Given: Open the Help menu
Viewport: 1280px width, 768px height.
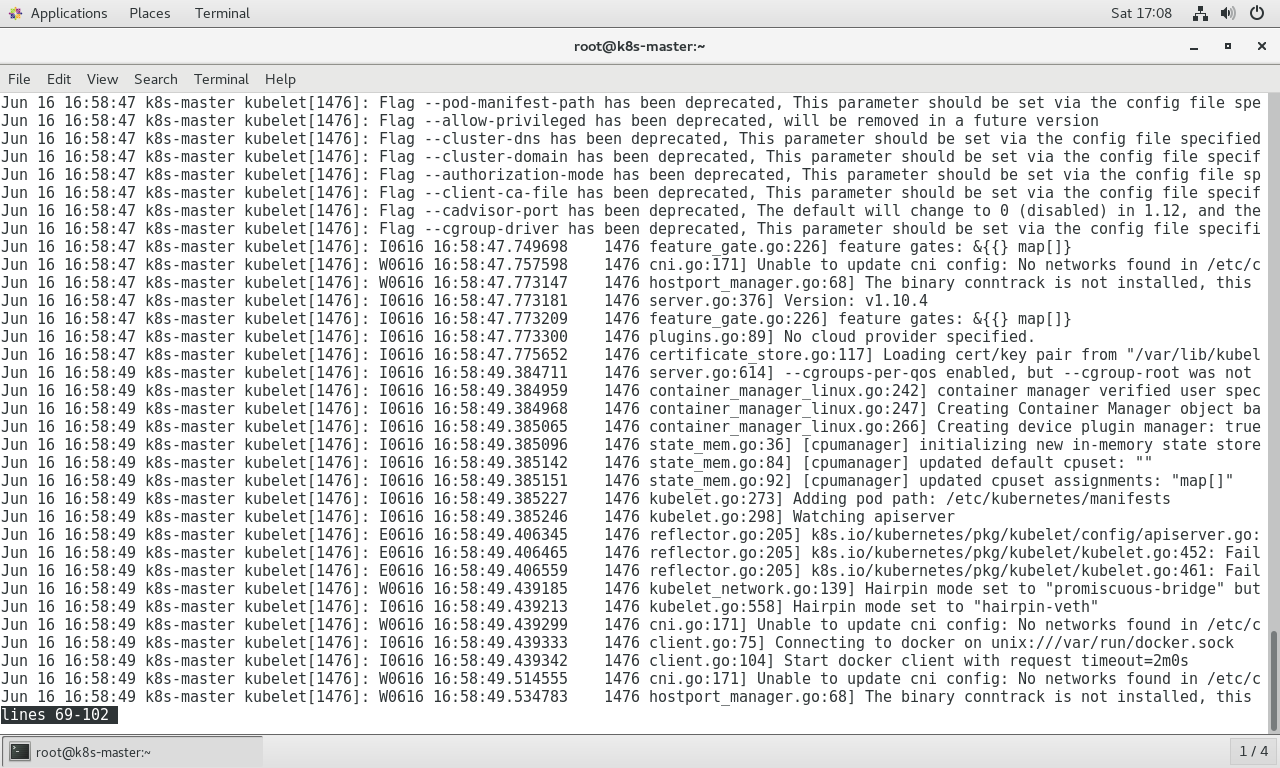Looking at the screenshot, I should [x=280, y=79].
